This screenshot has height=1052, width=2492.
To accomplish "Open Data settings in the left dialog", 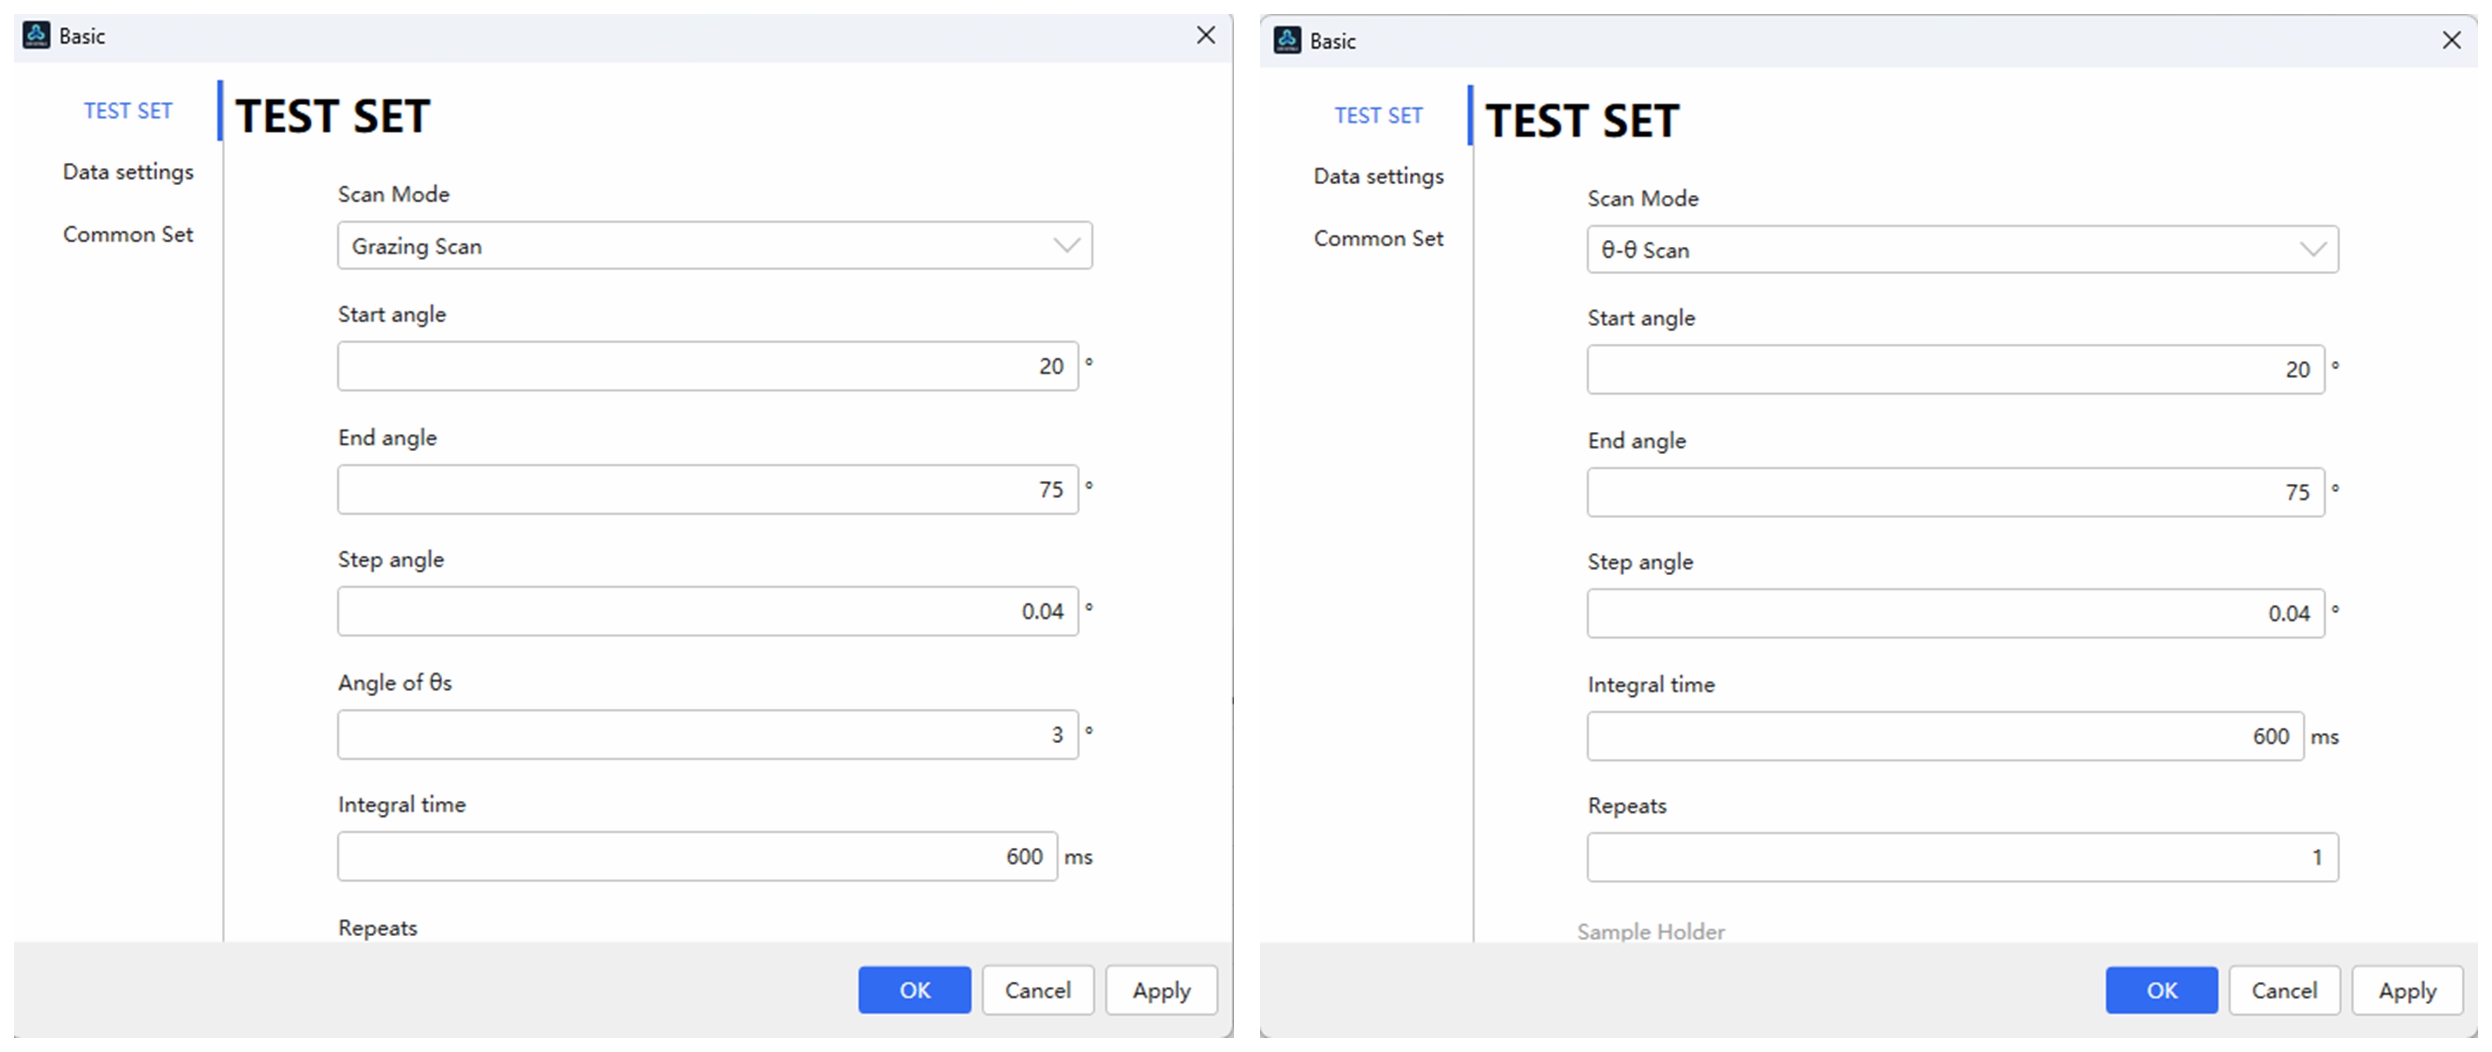I will [x=128, y=172].
